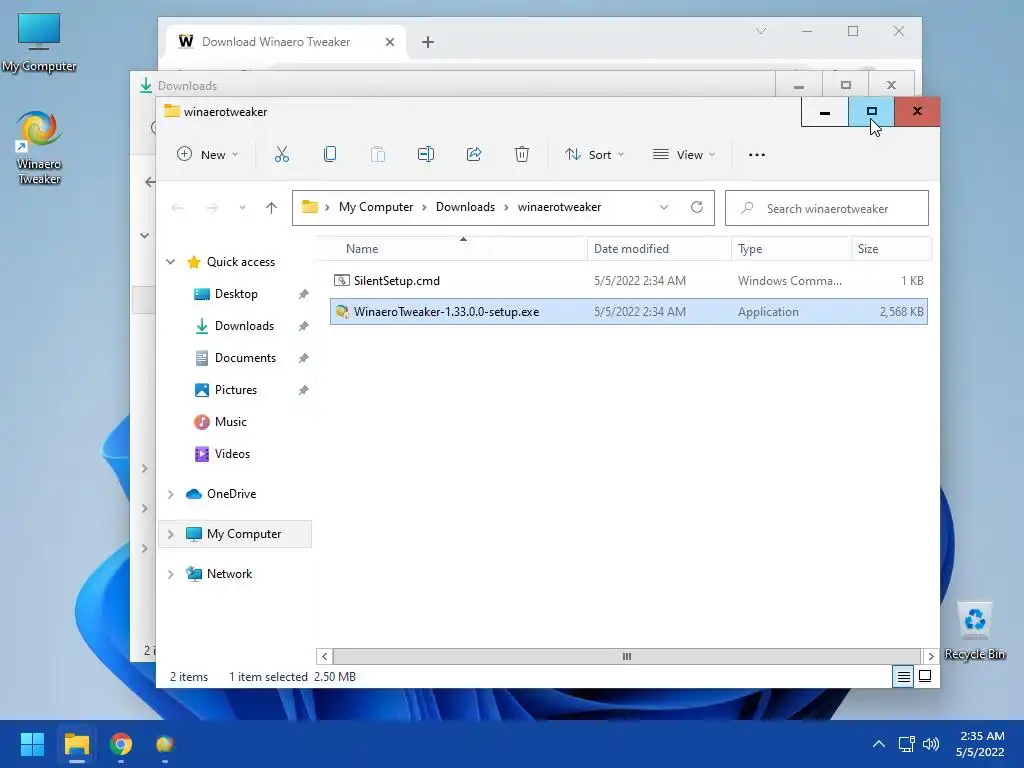Click winaerotweaker in breadcrumb path
Image resolution: width=1024 pixels, height=768 pixels.
(559, 207)
